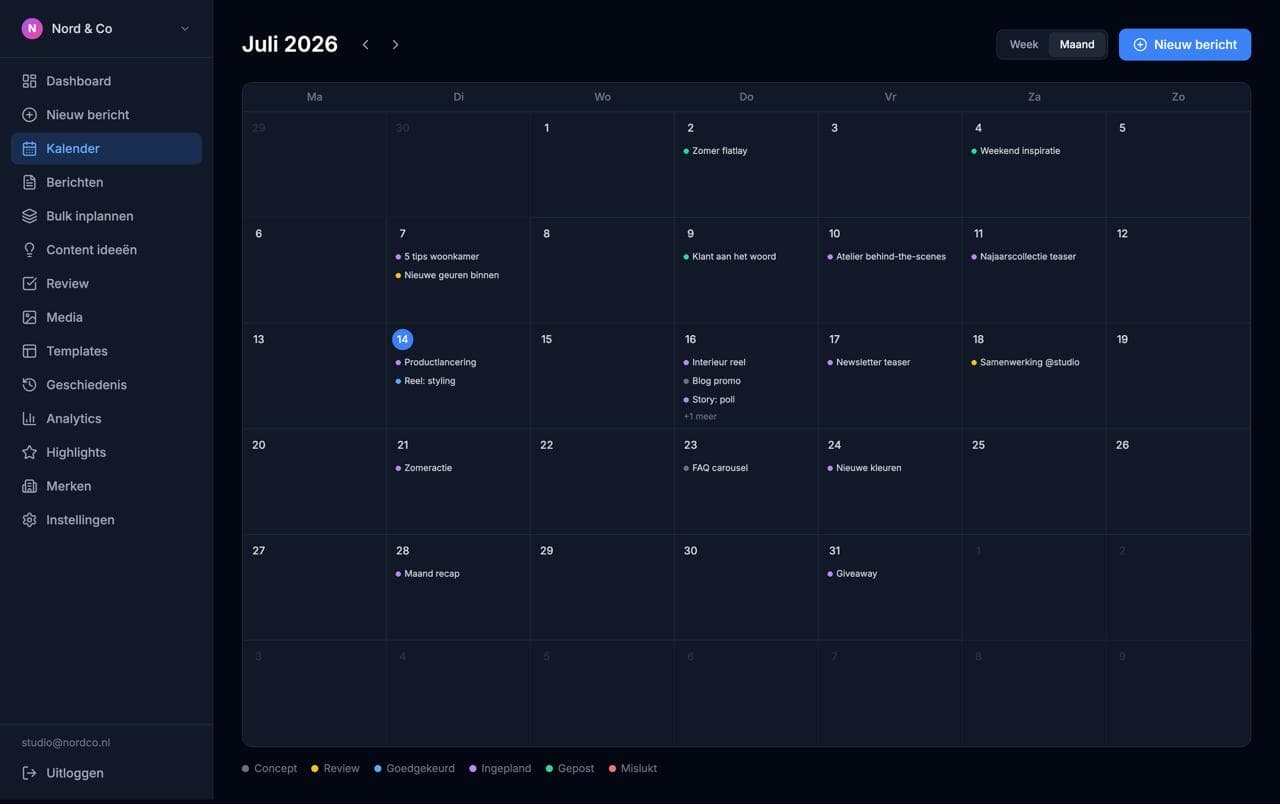Click the Highlights star icon

(29, 452)
